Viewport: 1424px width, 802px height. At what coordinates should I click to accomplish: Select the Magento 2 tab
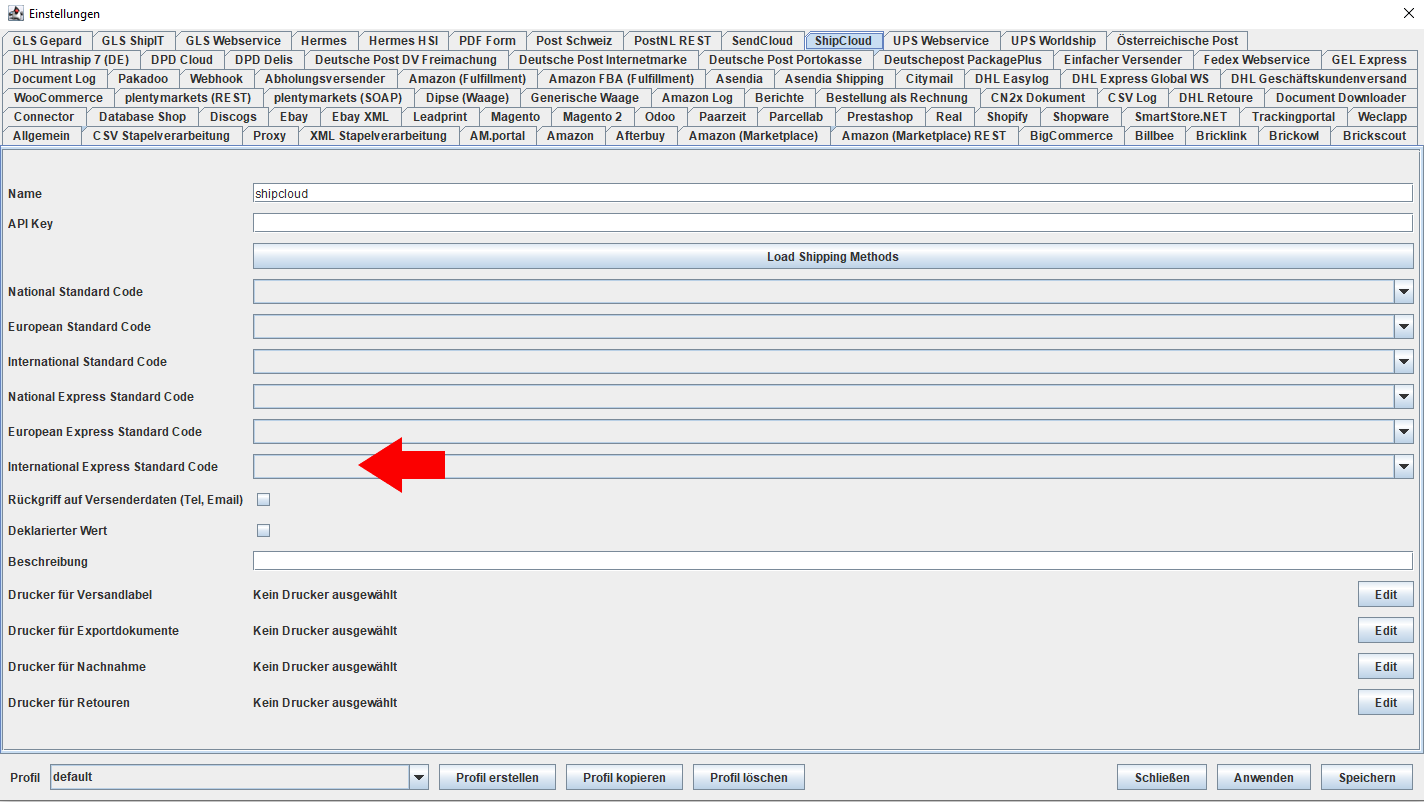click(x=592, y=117)
